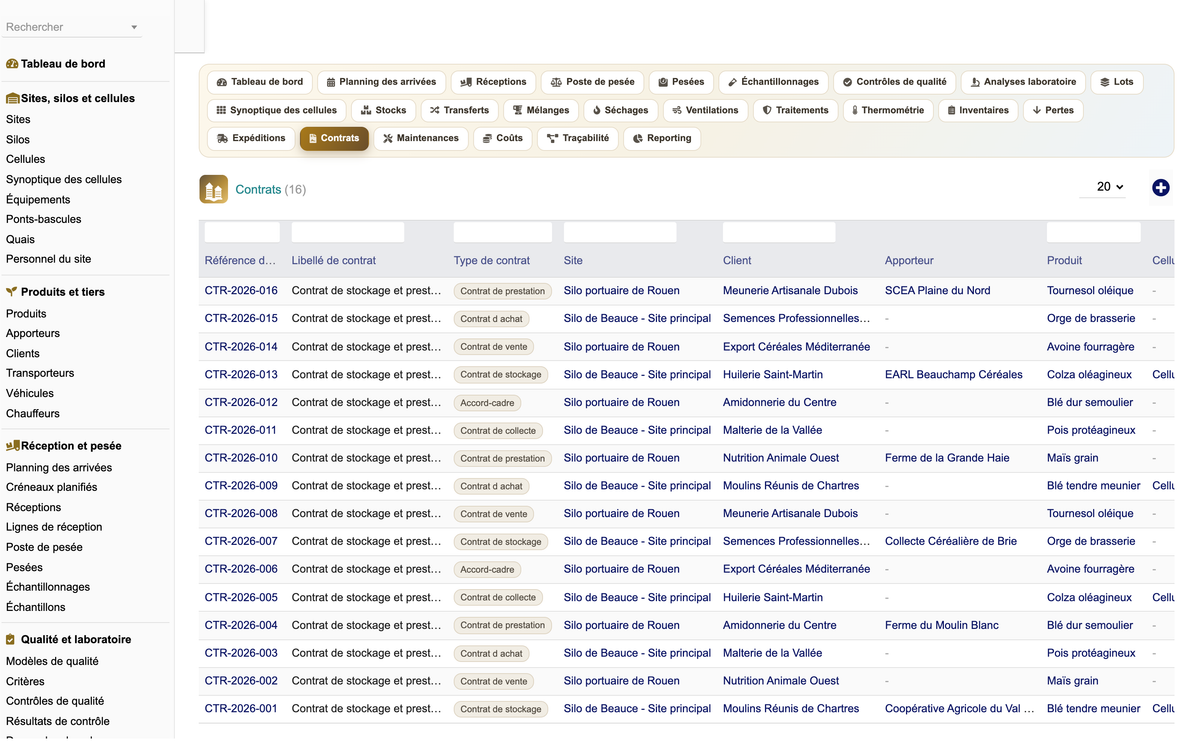The height and width of the screenshot is (743, 1200).
Task: Click the Qualité et laboratoire clipboard icon
Action: pos(11,640)
